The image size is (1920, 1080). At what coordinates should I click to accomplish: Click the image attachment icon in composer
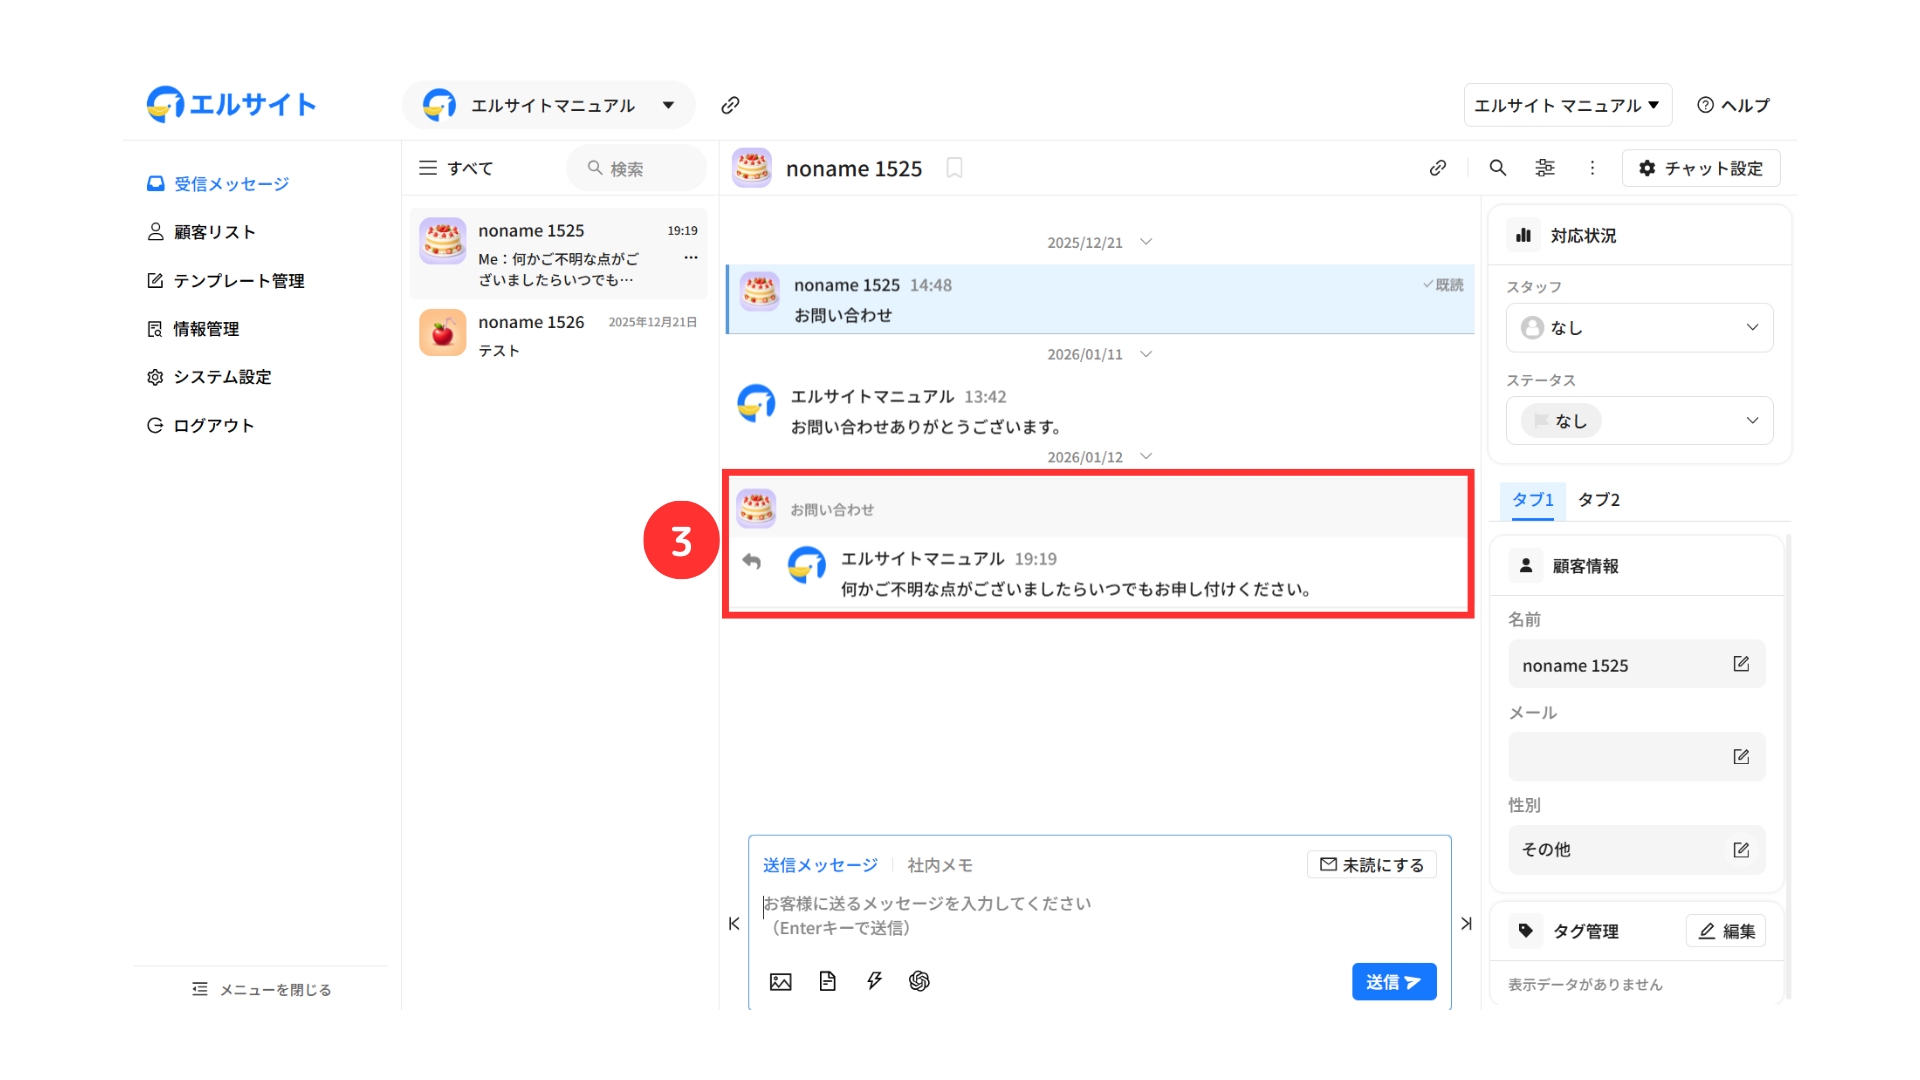point(780,982)
